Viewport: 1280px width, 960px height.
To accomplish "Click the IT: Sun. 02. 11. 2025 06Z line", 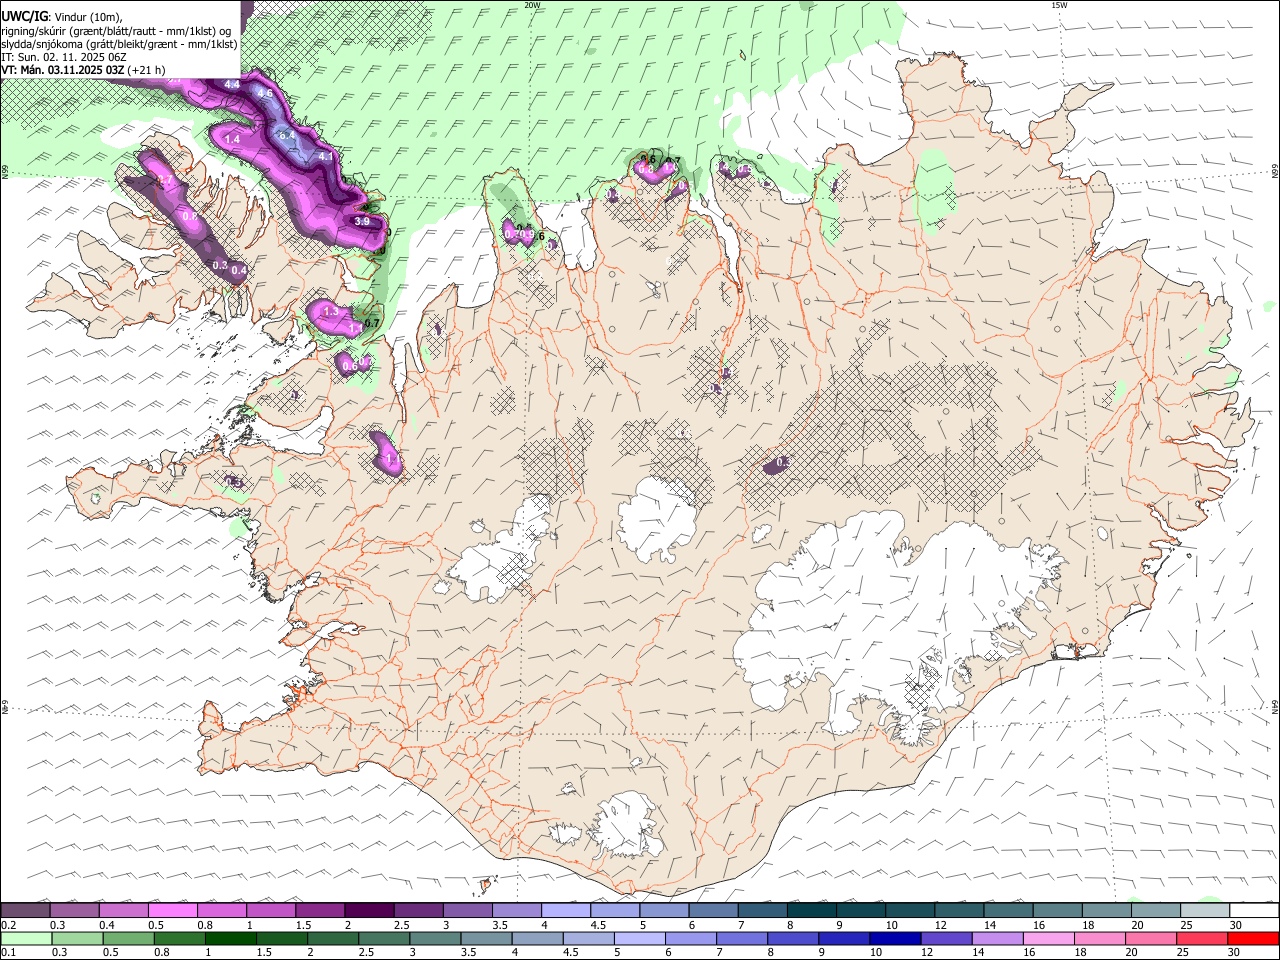I will pyautogui.click(x=63, y=57).
